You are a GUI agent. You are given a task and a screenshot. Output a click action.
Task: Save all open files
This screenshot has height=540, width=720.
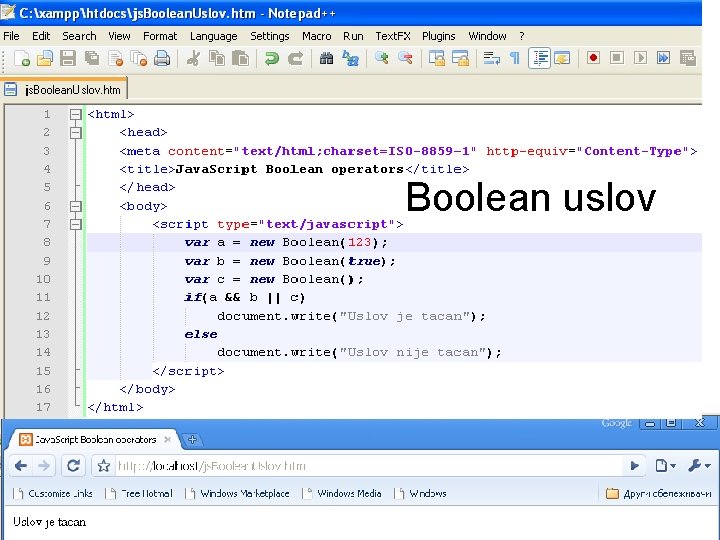pos(92,58)
